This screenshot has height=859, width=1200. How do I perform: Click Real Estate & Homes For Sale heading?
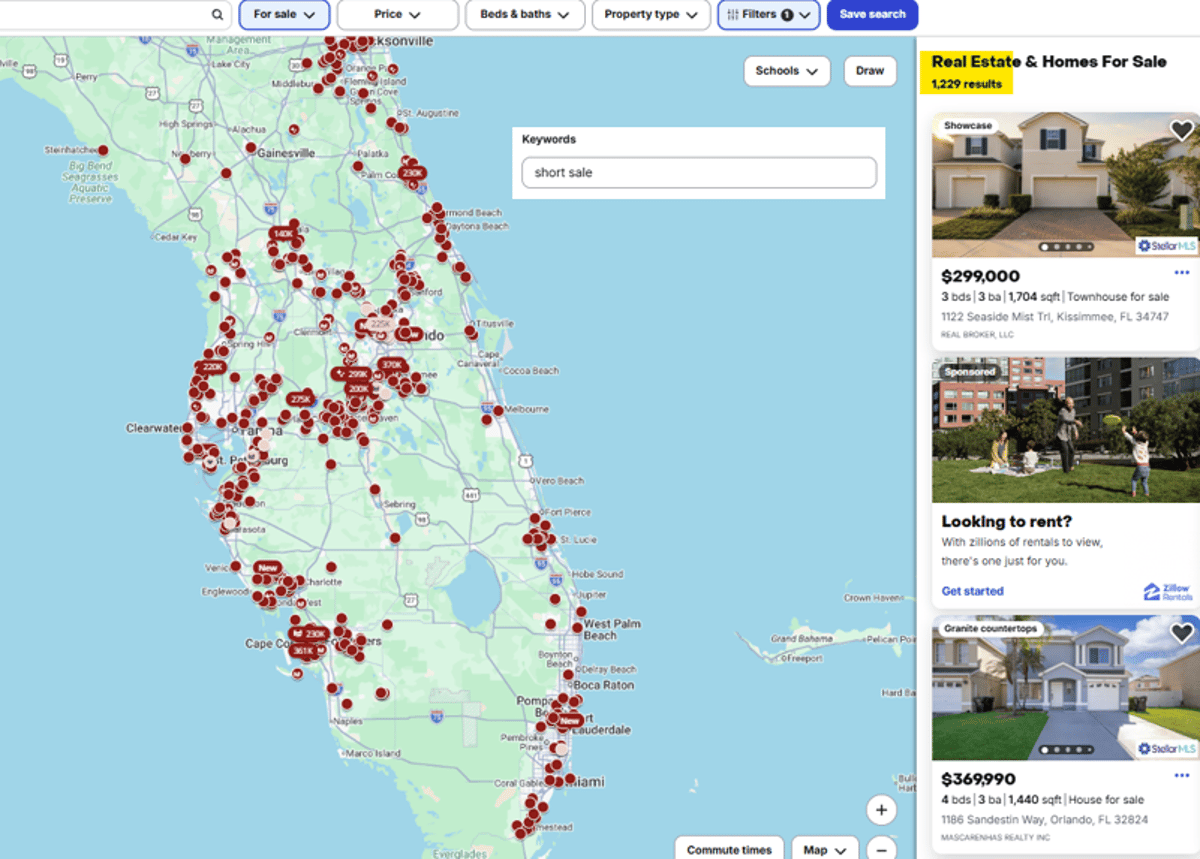[1049, 62]
